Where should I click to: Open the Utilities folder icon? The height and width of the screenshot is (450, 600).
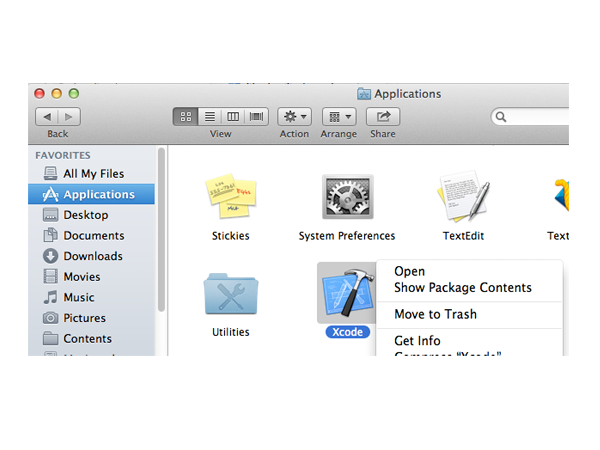(231, 294)
